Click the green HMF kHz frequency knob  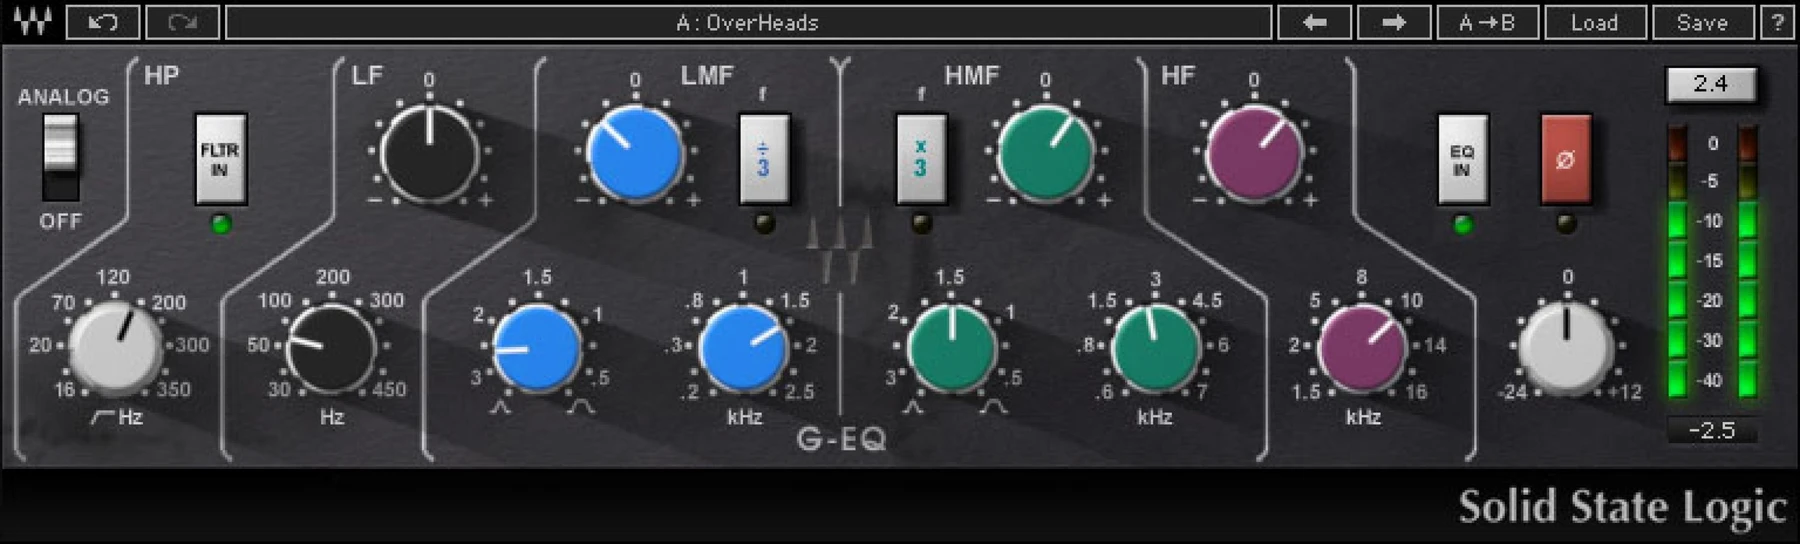pos(1156,347)
